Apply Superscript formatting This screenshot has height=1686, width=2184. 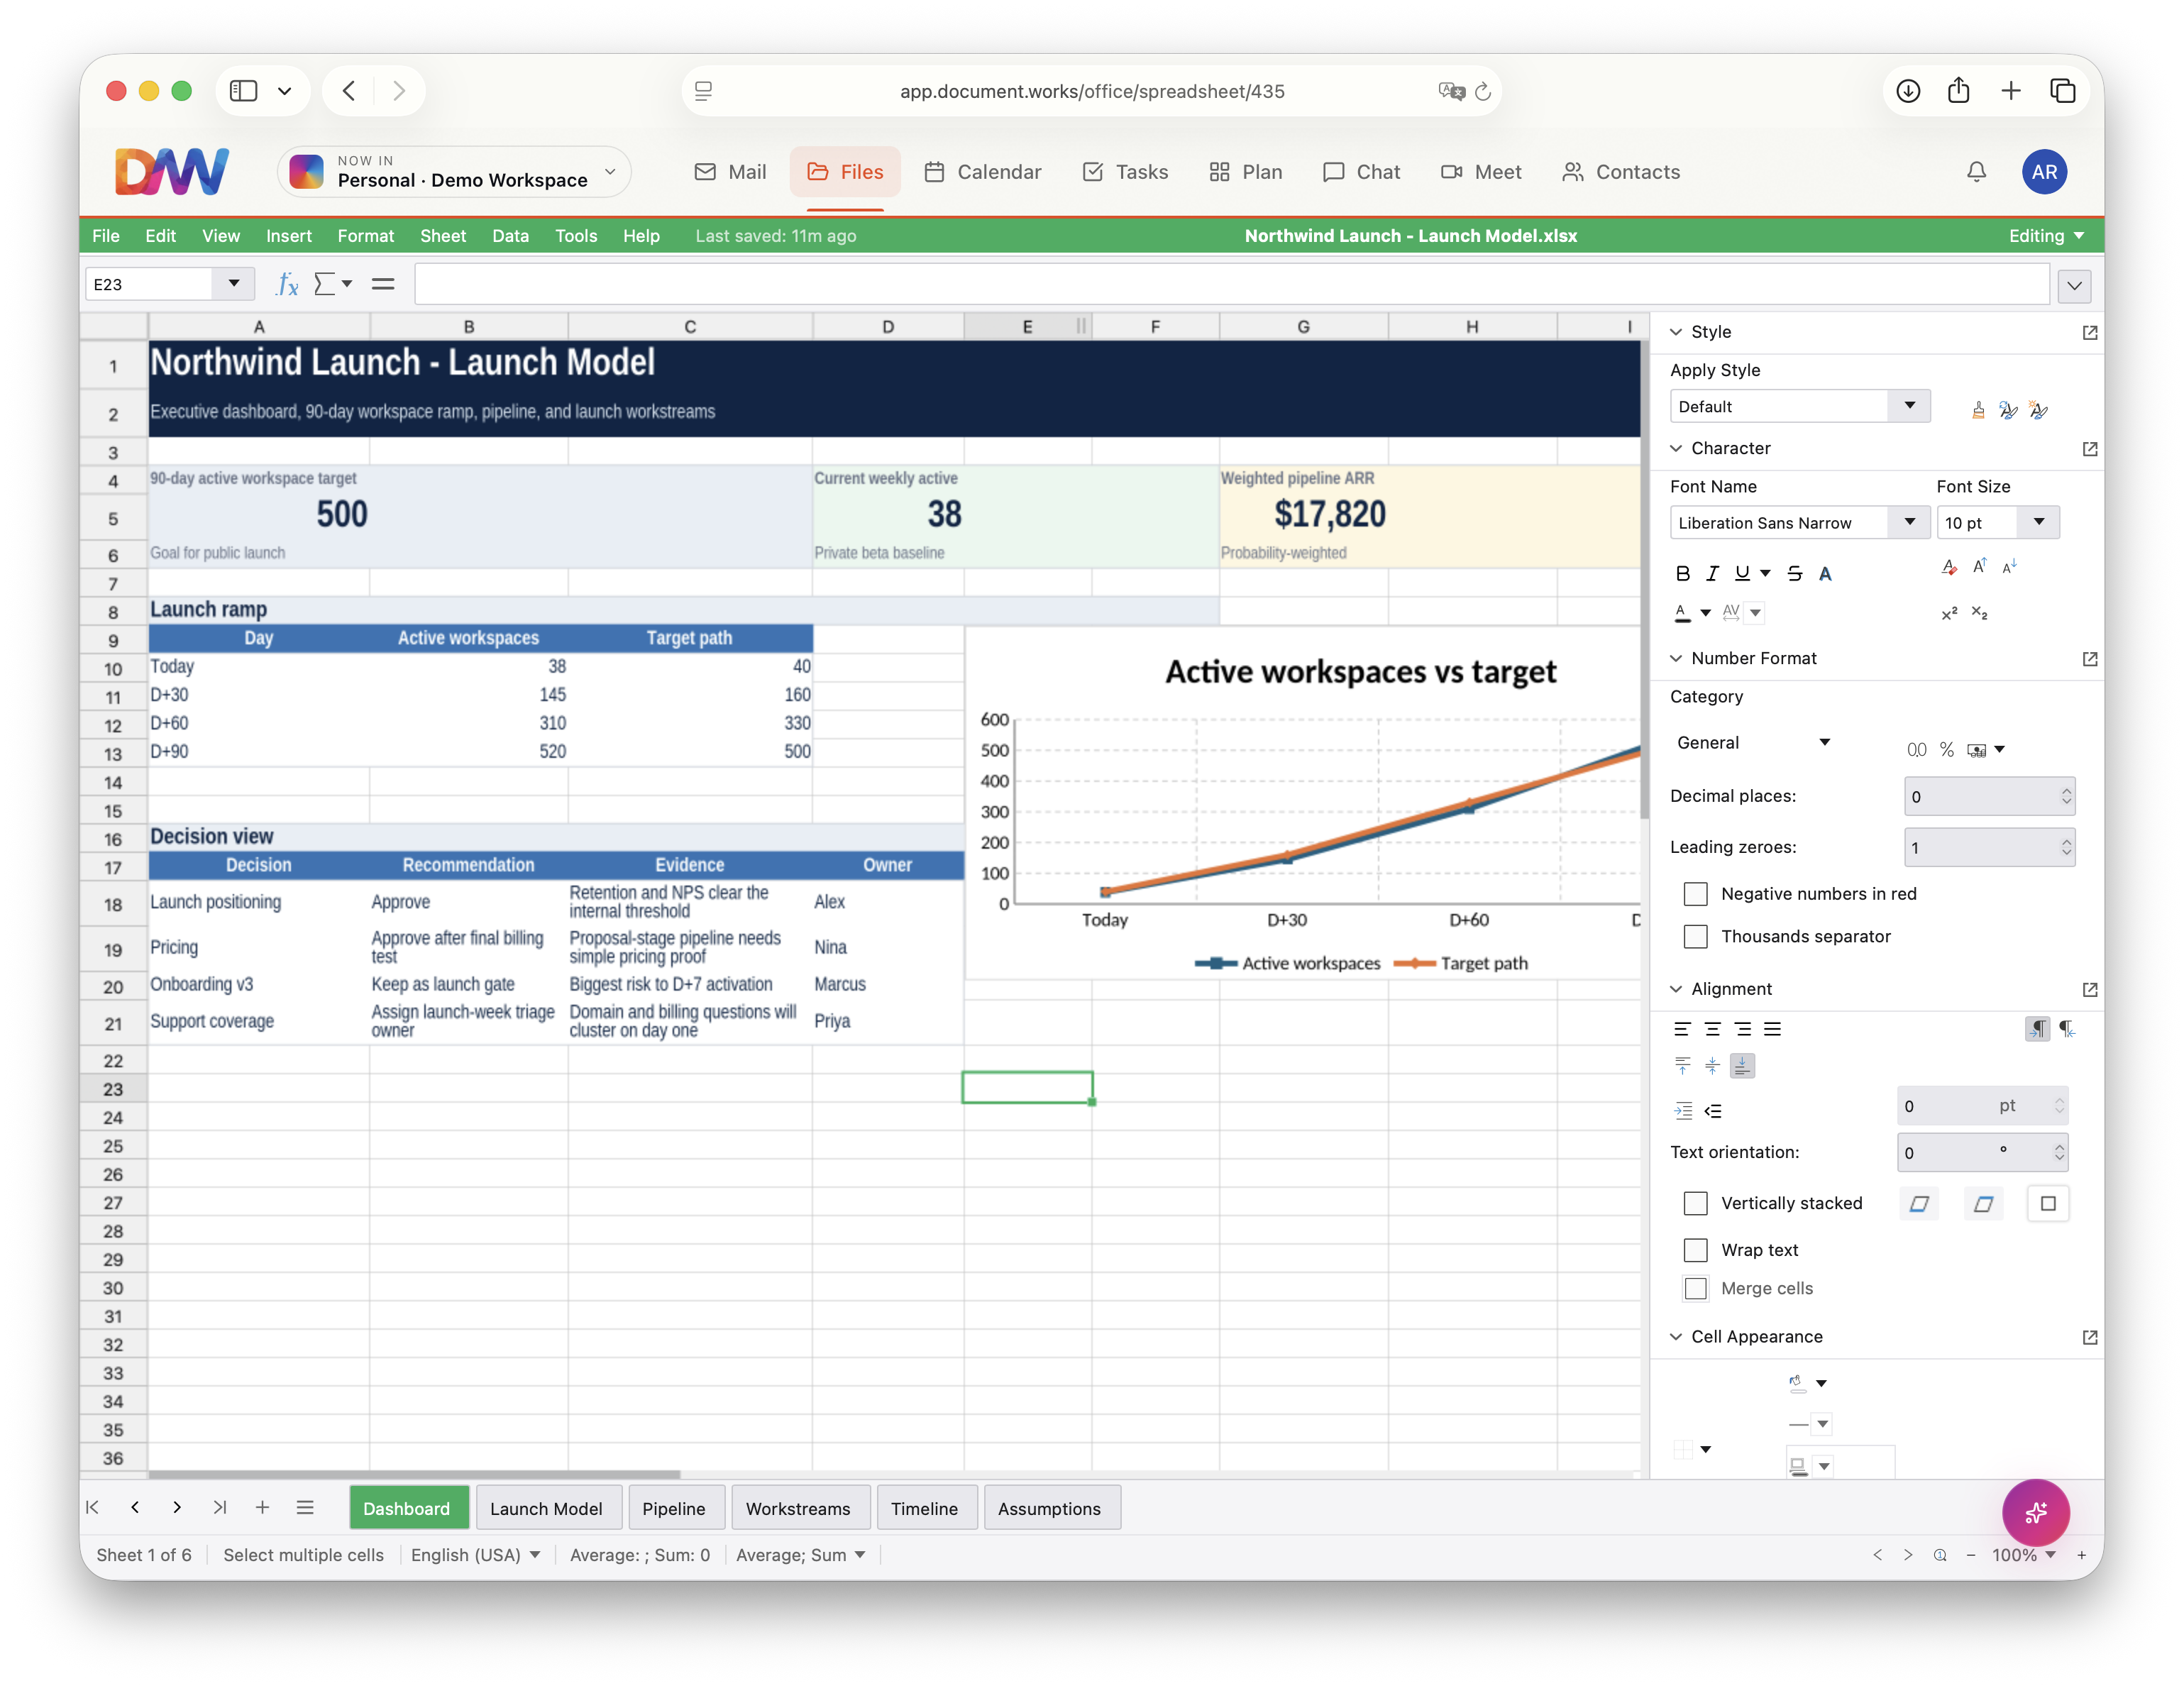(1949, 613)
